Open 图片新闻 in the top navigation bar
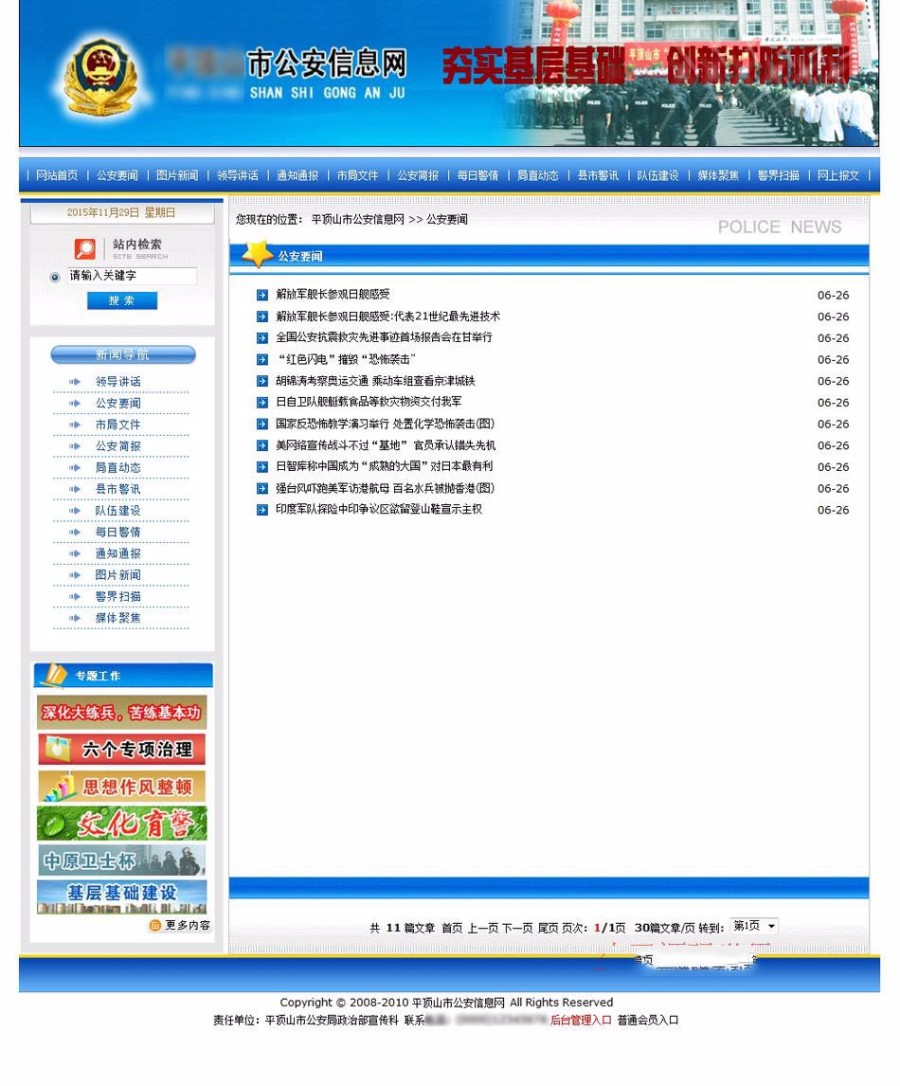This screenshot has height=1086, width=900. (x=177, y=175)
